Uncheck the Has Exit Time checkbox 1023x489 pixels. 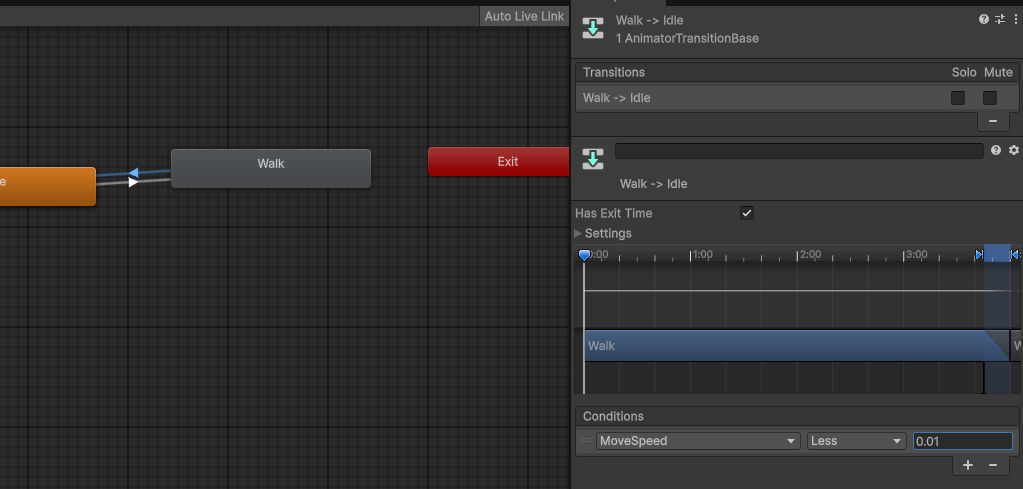(x=746, y=213)
